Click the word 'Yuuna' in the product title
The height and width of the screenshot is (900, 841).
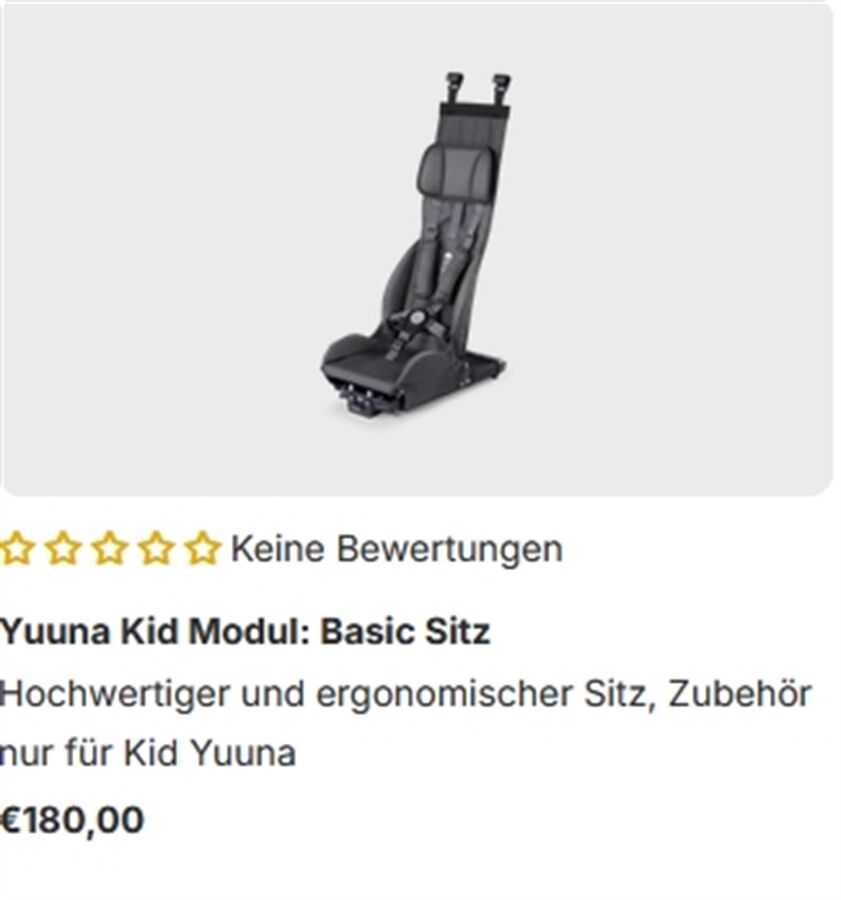(x=55, y=632)
